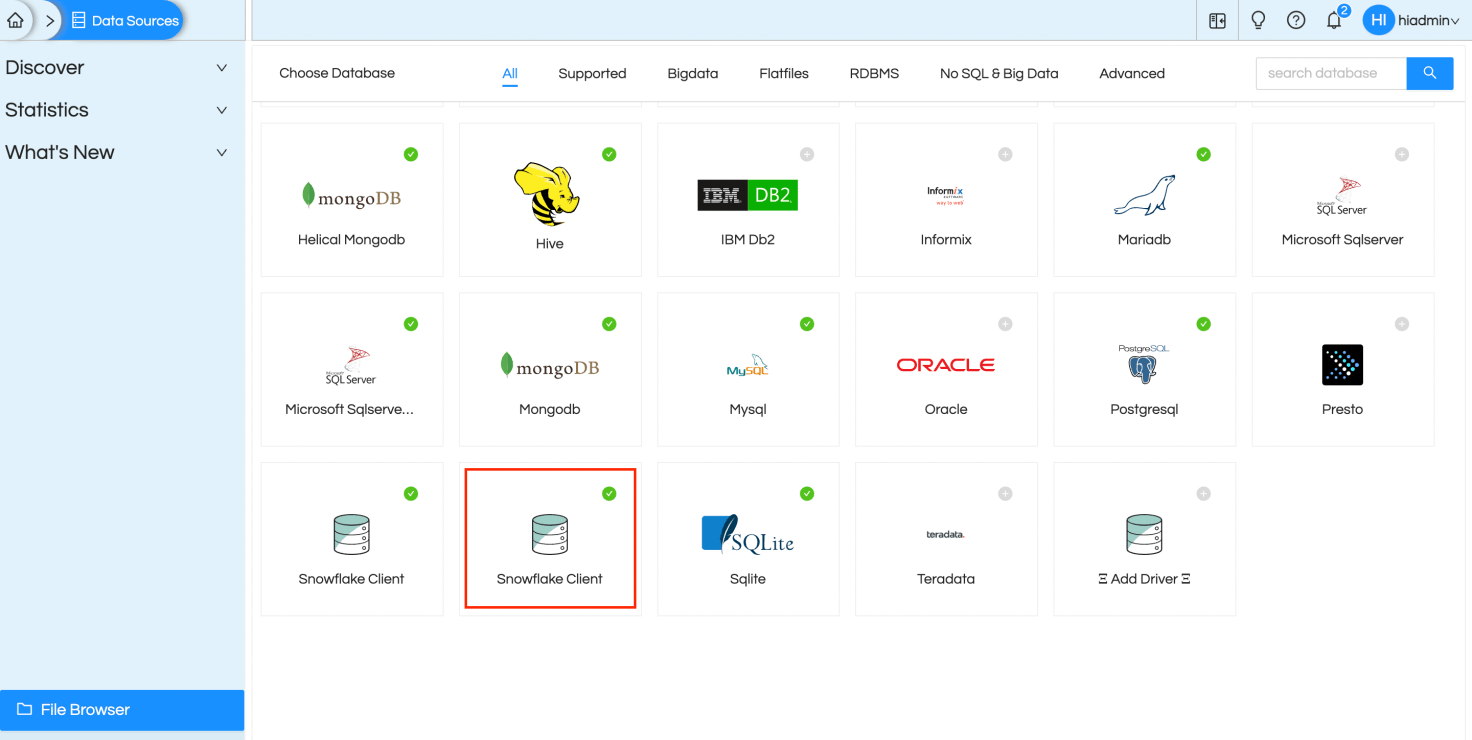Switch to the Supported tab
The image size is (1472, 740).
click(592, 73)
